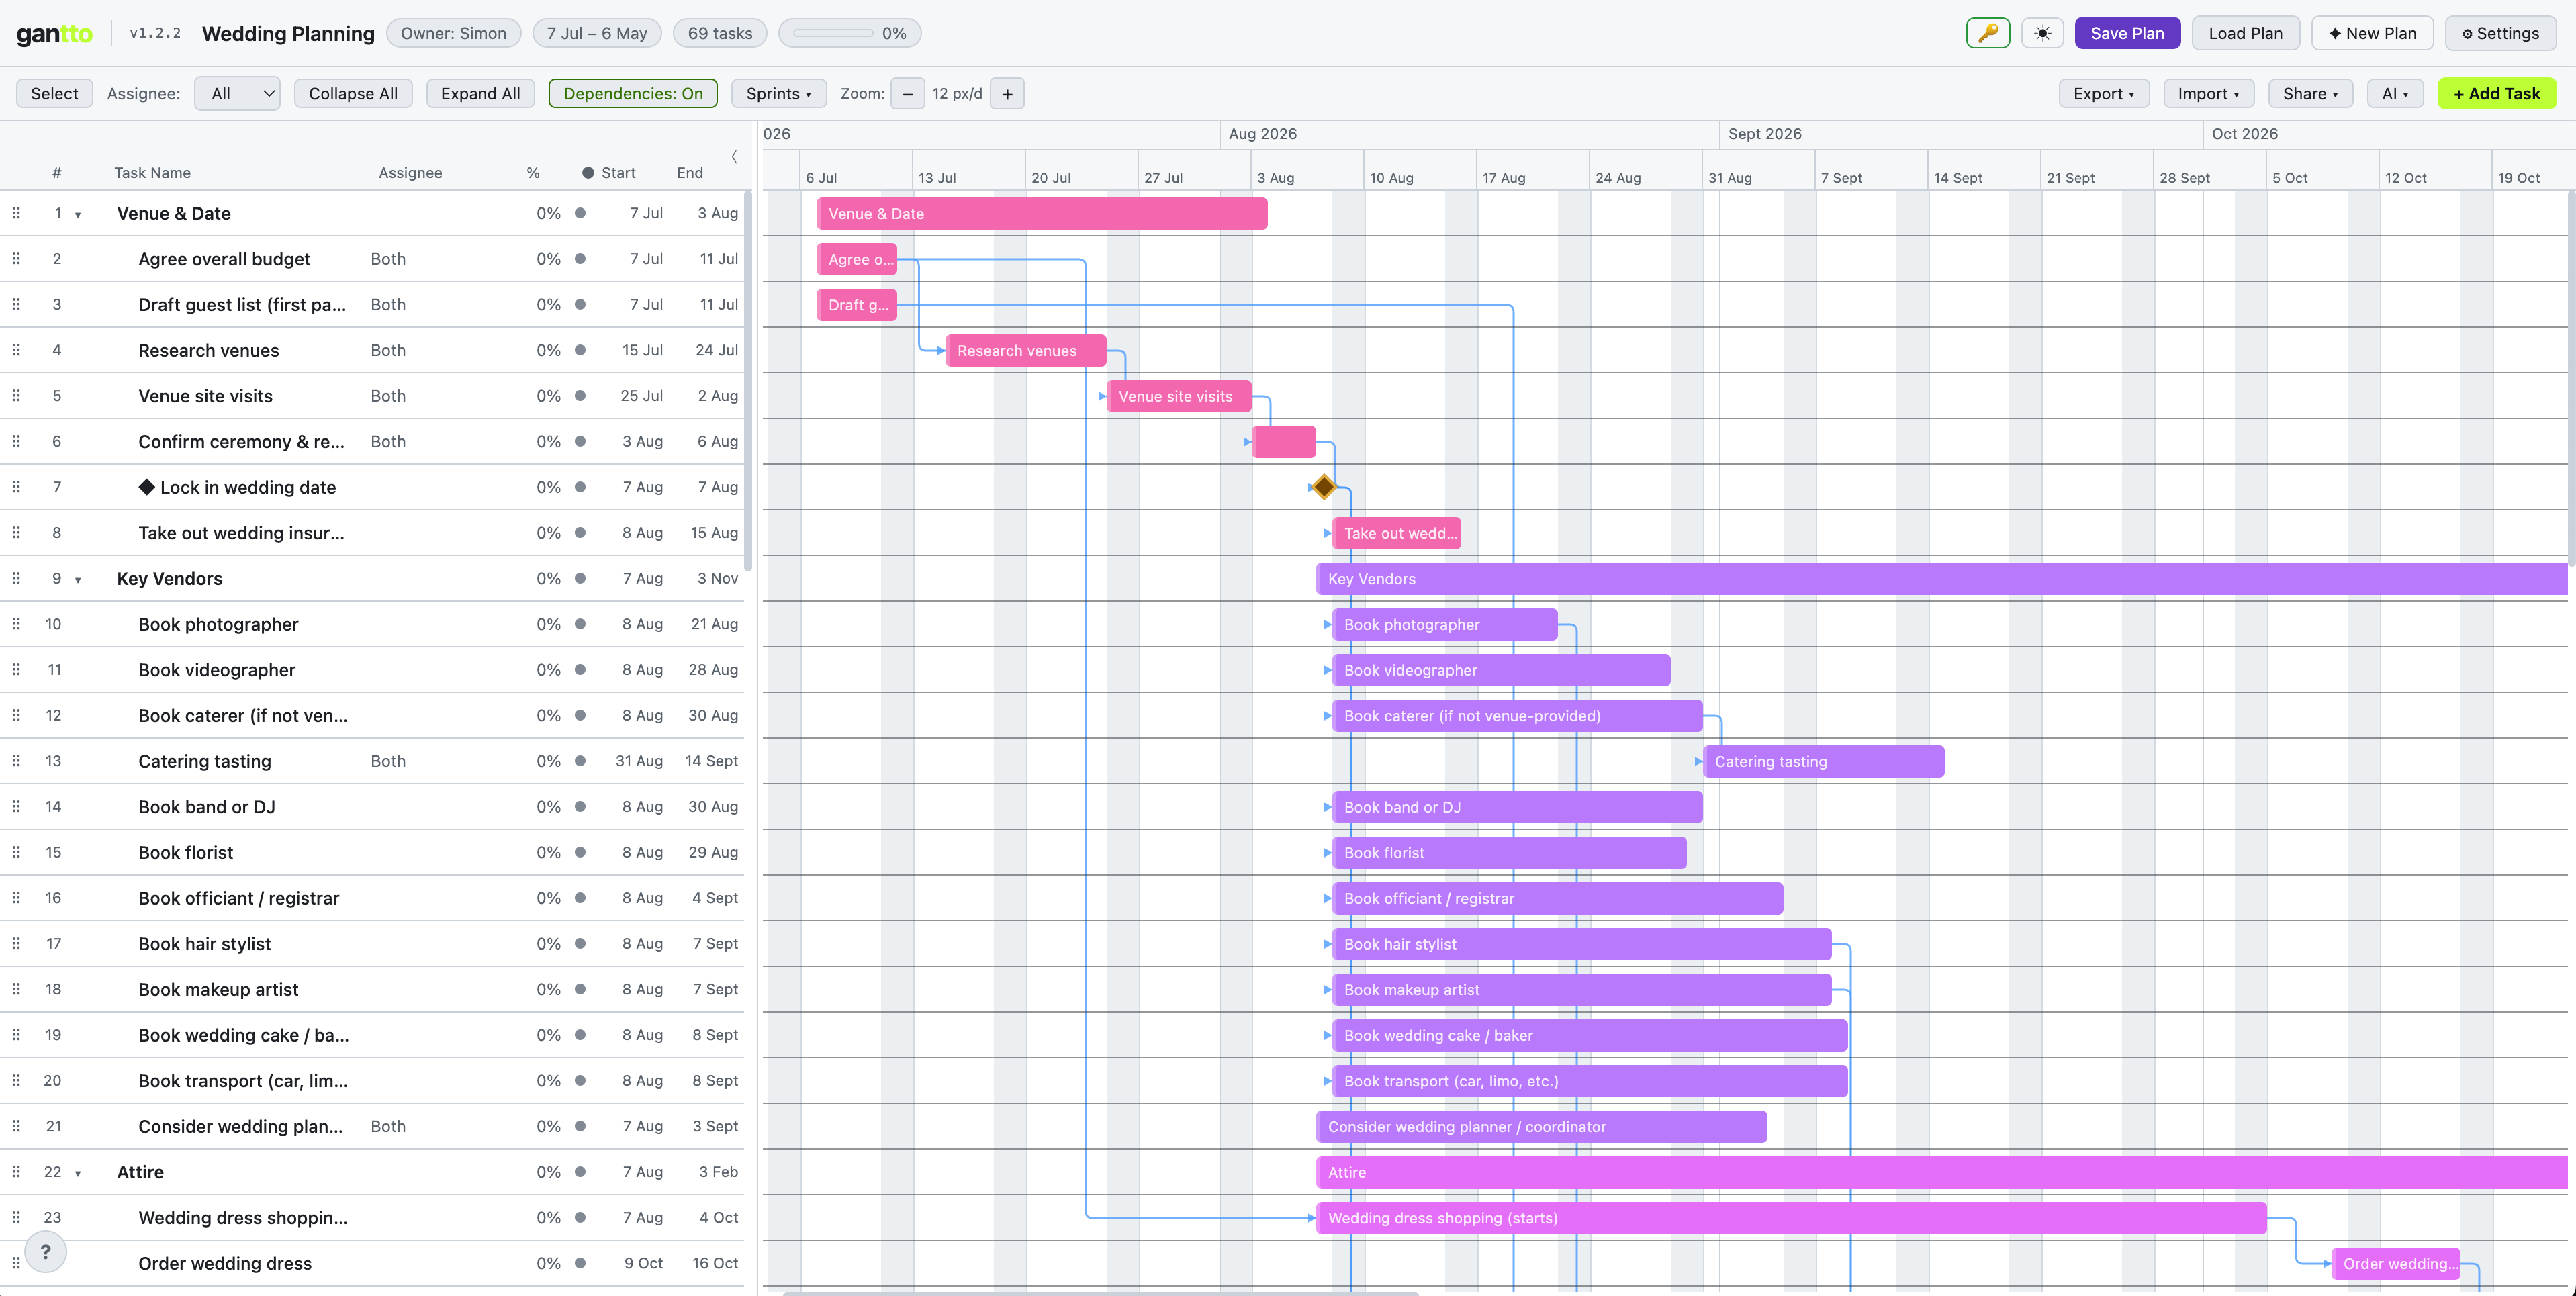The width and height of the screenshot is (2576, 1296).
Task: Open the Sprints dropdown
Action: (x=779, y=94)
